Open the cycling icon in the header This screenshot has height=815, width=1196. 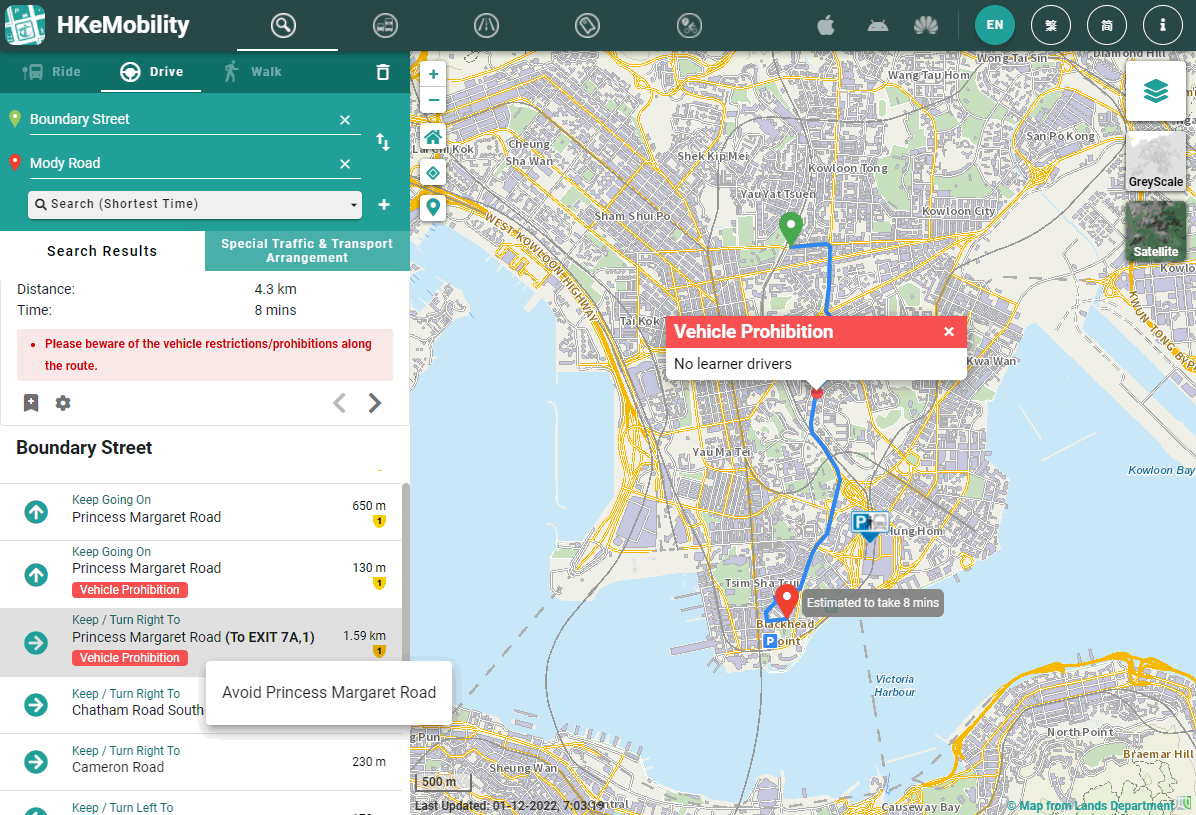click(x=689, y=25)
